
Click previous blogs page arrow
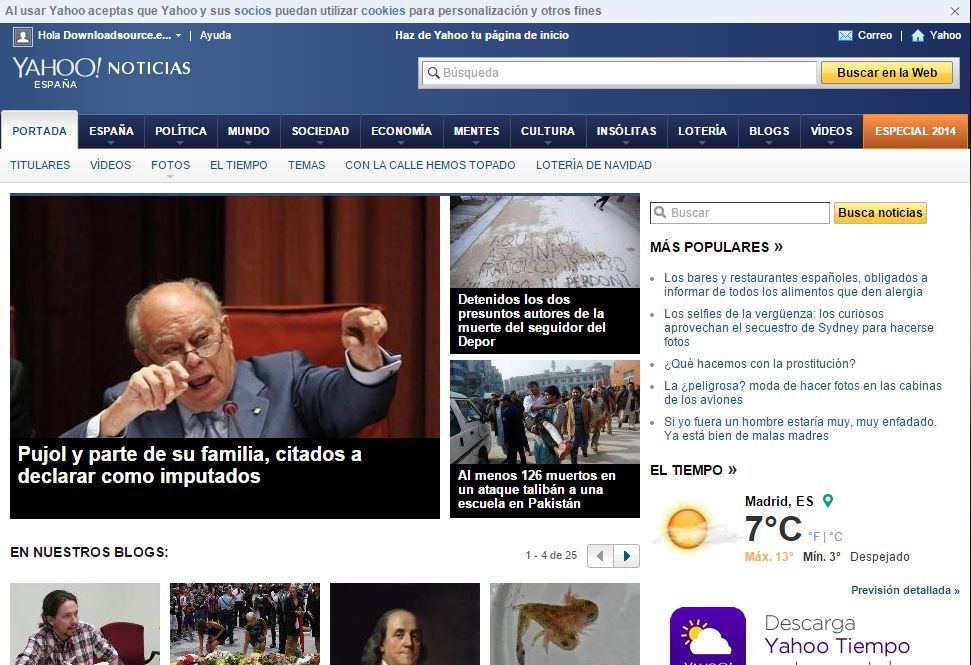(x=600, y=556)
